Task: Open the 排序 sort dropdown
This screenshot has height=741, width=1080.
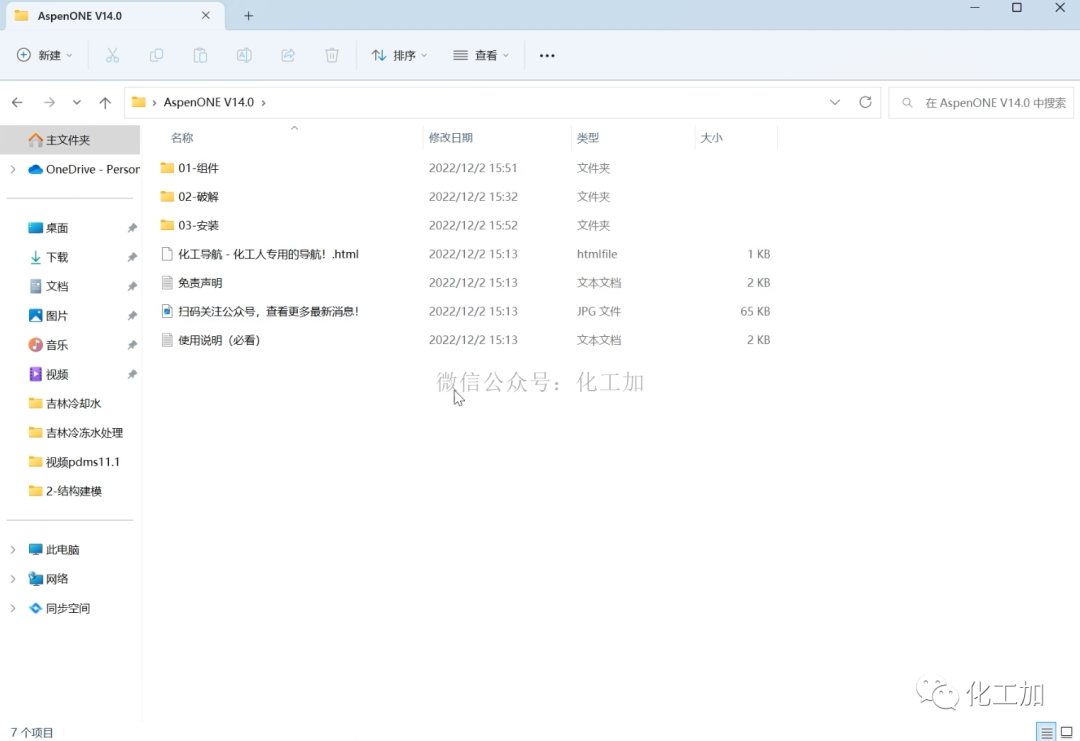Action: [399, 56]
